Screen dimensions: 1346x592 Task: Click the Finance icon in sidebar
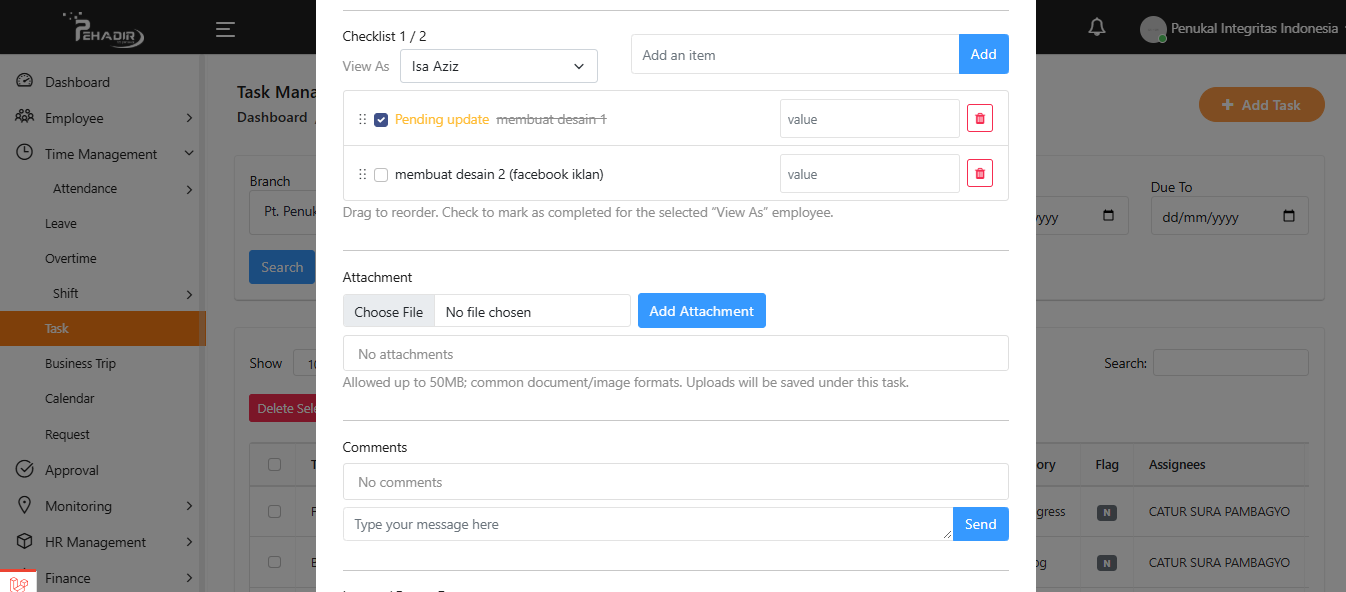(25, 577)
